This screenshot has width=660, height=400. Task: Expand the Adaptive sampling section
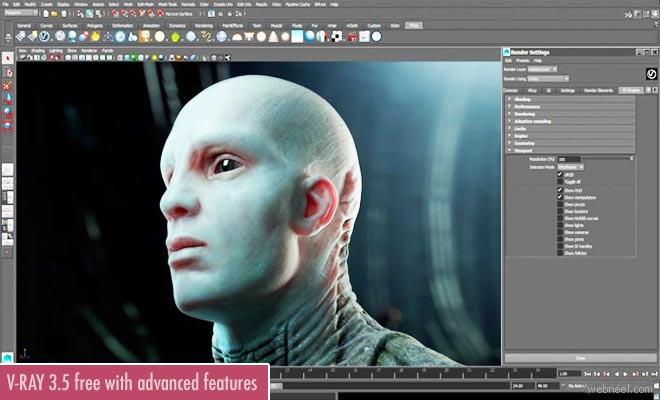570,121
